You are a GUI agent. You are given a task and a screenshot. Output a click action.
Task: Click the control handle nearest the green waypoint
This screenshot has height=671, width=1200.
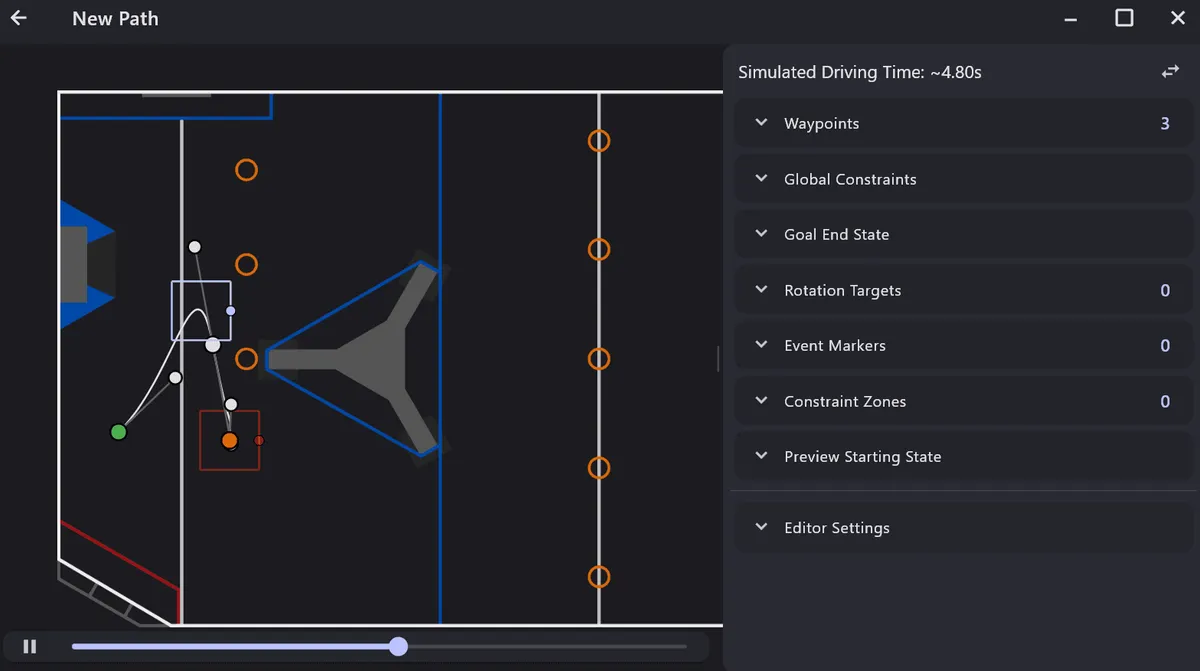[x=176, y=378]
